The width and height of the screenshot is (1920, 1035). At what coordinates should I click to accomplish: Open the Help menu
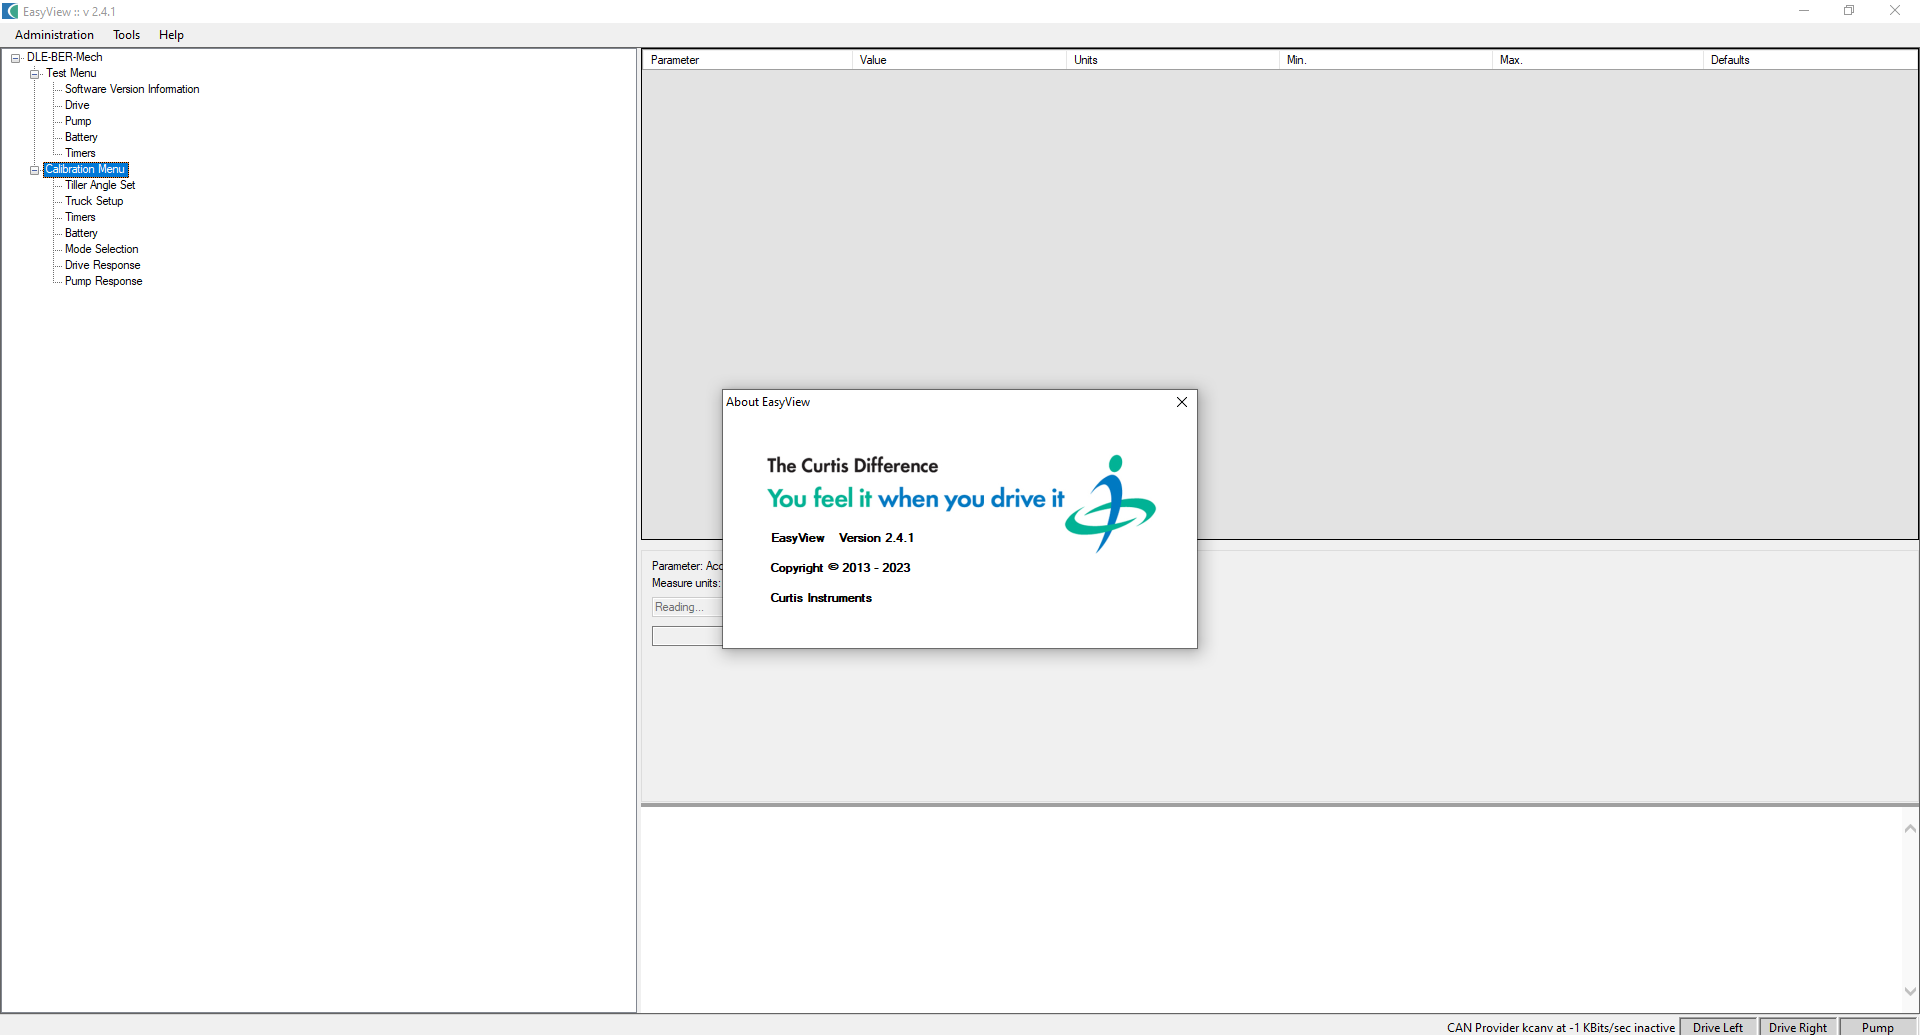(171, 34)
